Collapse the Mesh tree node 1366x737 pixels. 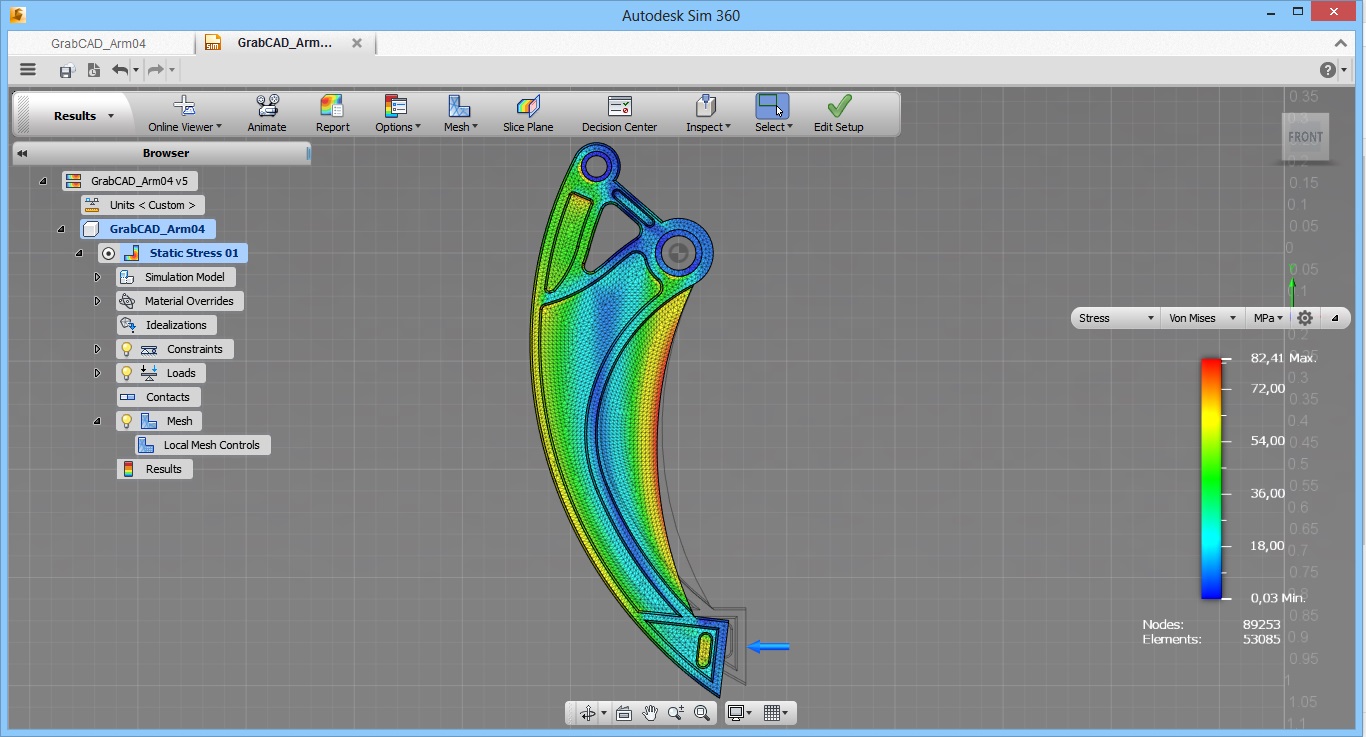97,421
